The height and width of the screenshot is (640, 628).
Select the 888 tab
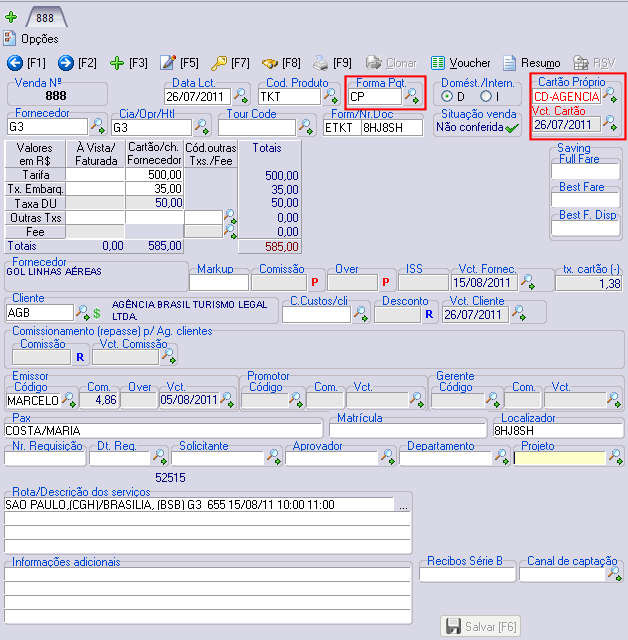click(45, 18)
